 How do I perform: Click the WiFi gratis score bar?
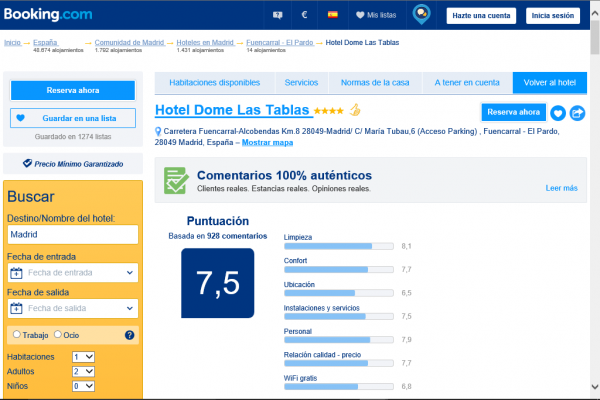[339, 387]
